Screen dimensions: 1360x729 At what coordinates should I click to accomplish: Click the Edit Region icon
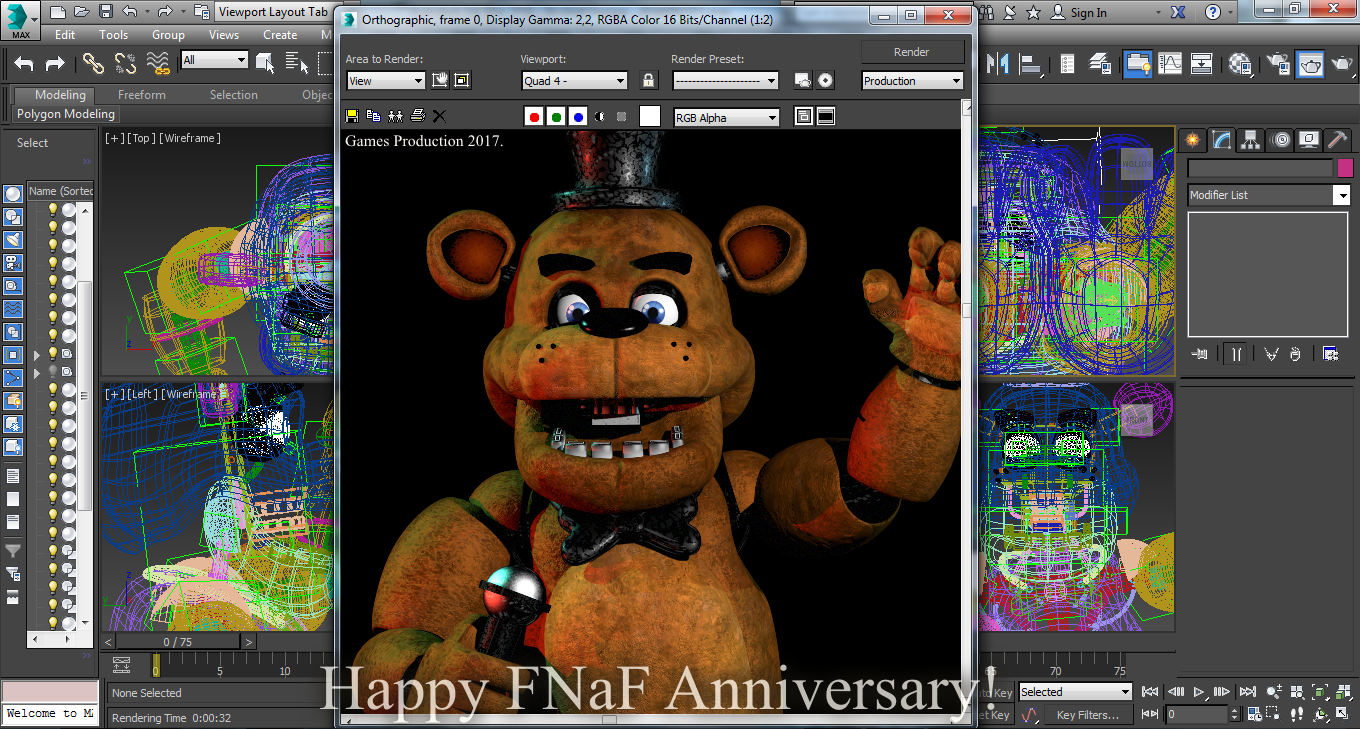click(x=440, y=80)
